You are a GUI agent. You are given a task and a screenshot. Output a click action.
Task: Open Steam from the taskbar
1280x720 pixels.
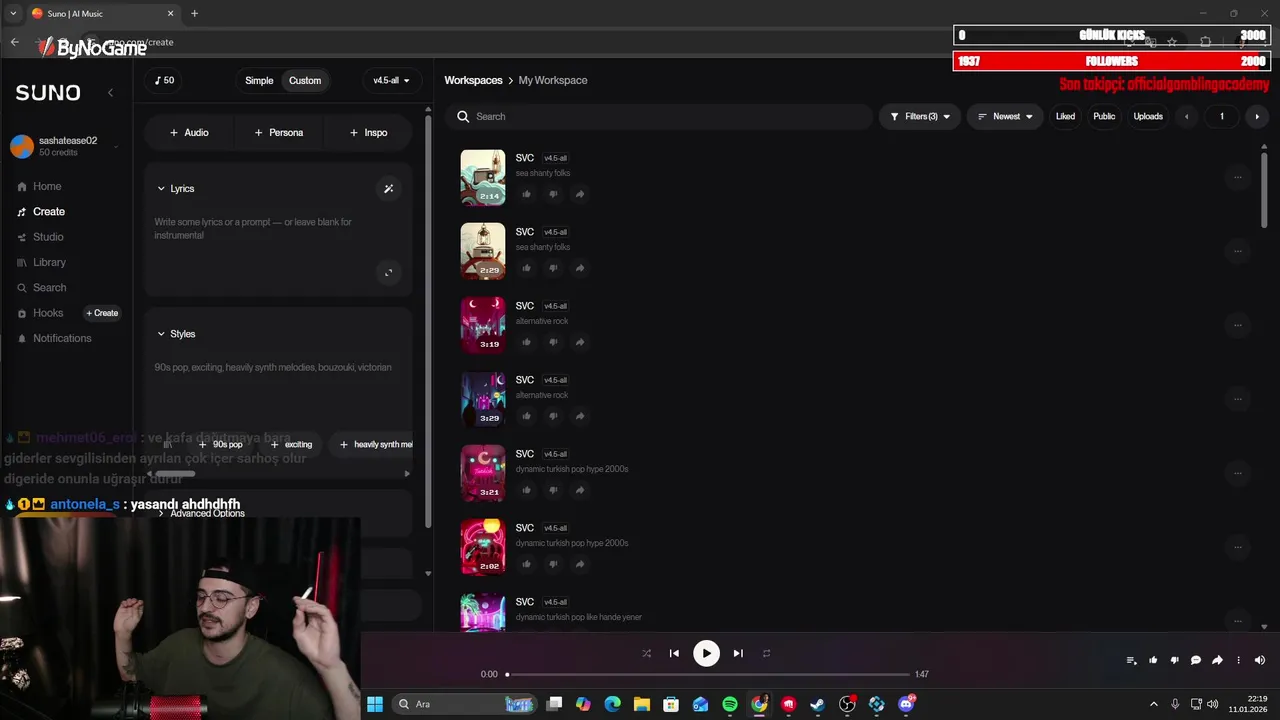coord(817,704)
